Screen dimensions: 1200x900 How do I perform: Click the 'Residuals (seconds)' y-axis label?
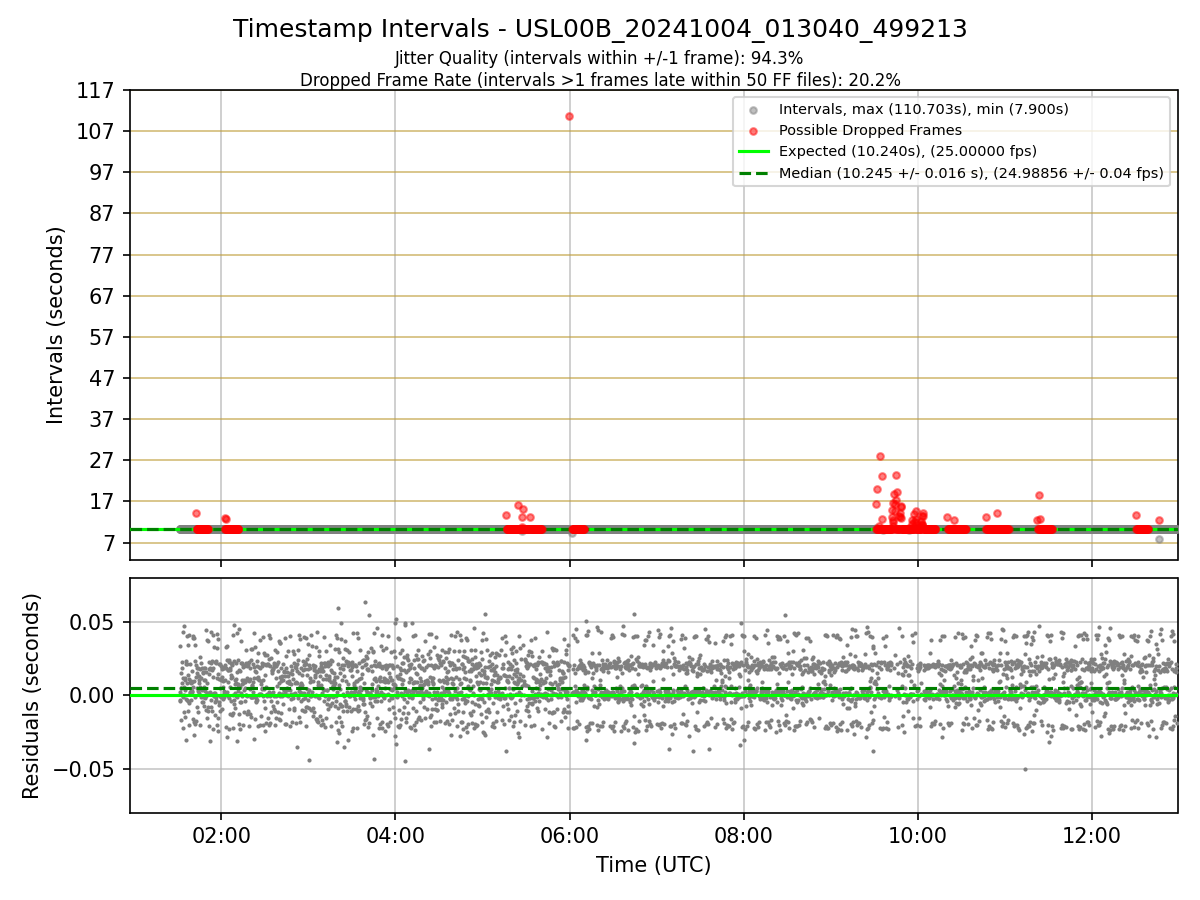click(32, 696)
